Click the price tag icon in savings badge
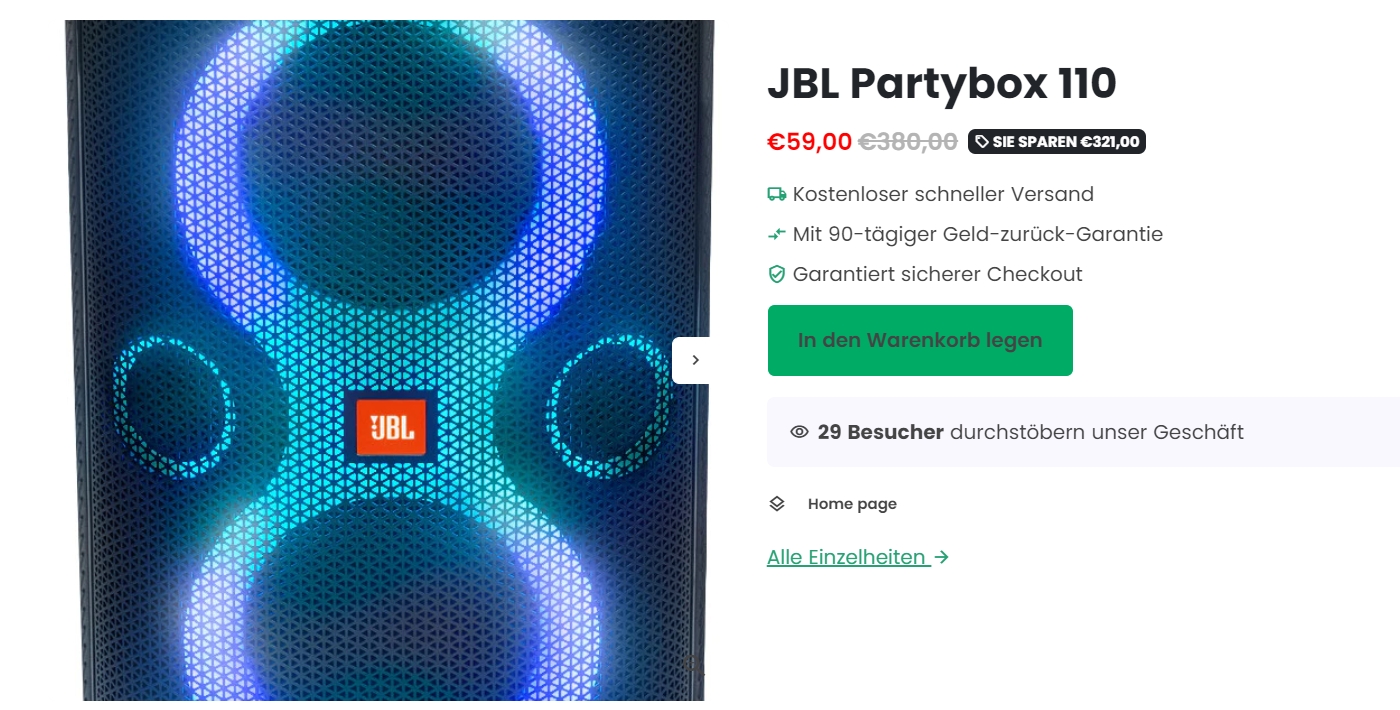This screenshot has width=1400, height=710. [982, 142]
